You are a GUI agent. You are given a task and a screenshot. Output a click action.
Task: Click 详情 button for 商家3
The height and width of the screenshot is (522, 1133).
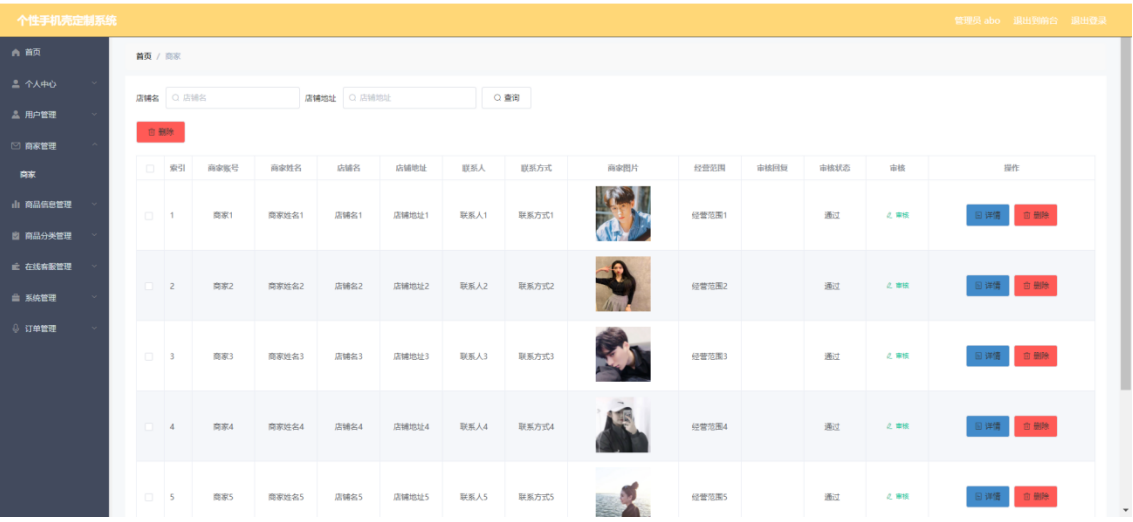[988, 356]
